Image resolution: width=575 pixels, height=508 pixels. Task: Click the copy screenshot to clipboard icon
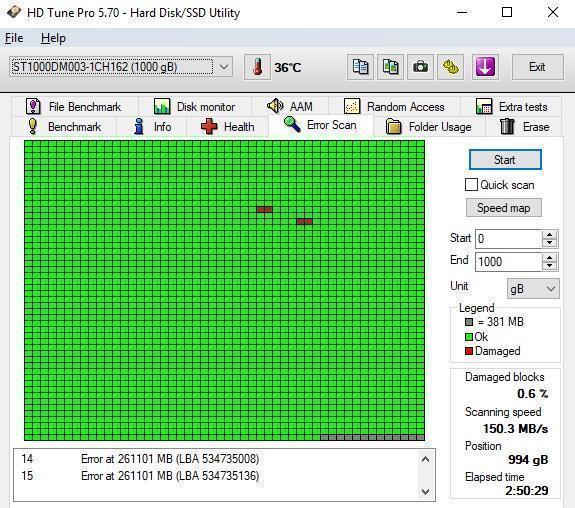(390, 67)
